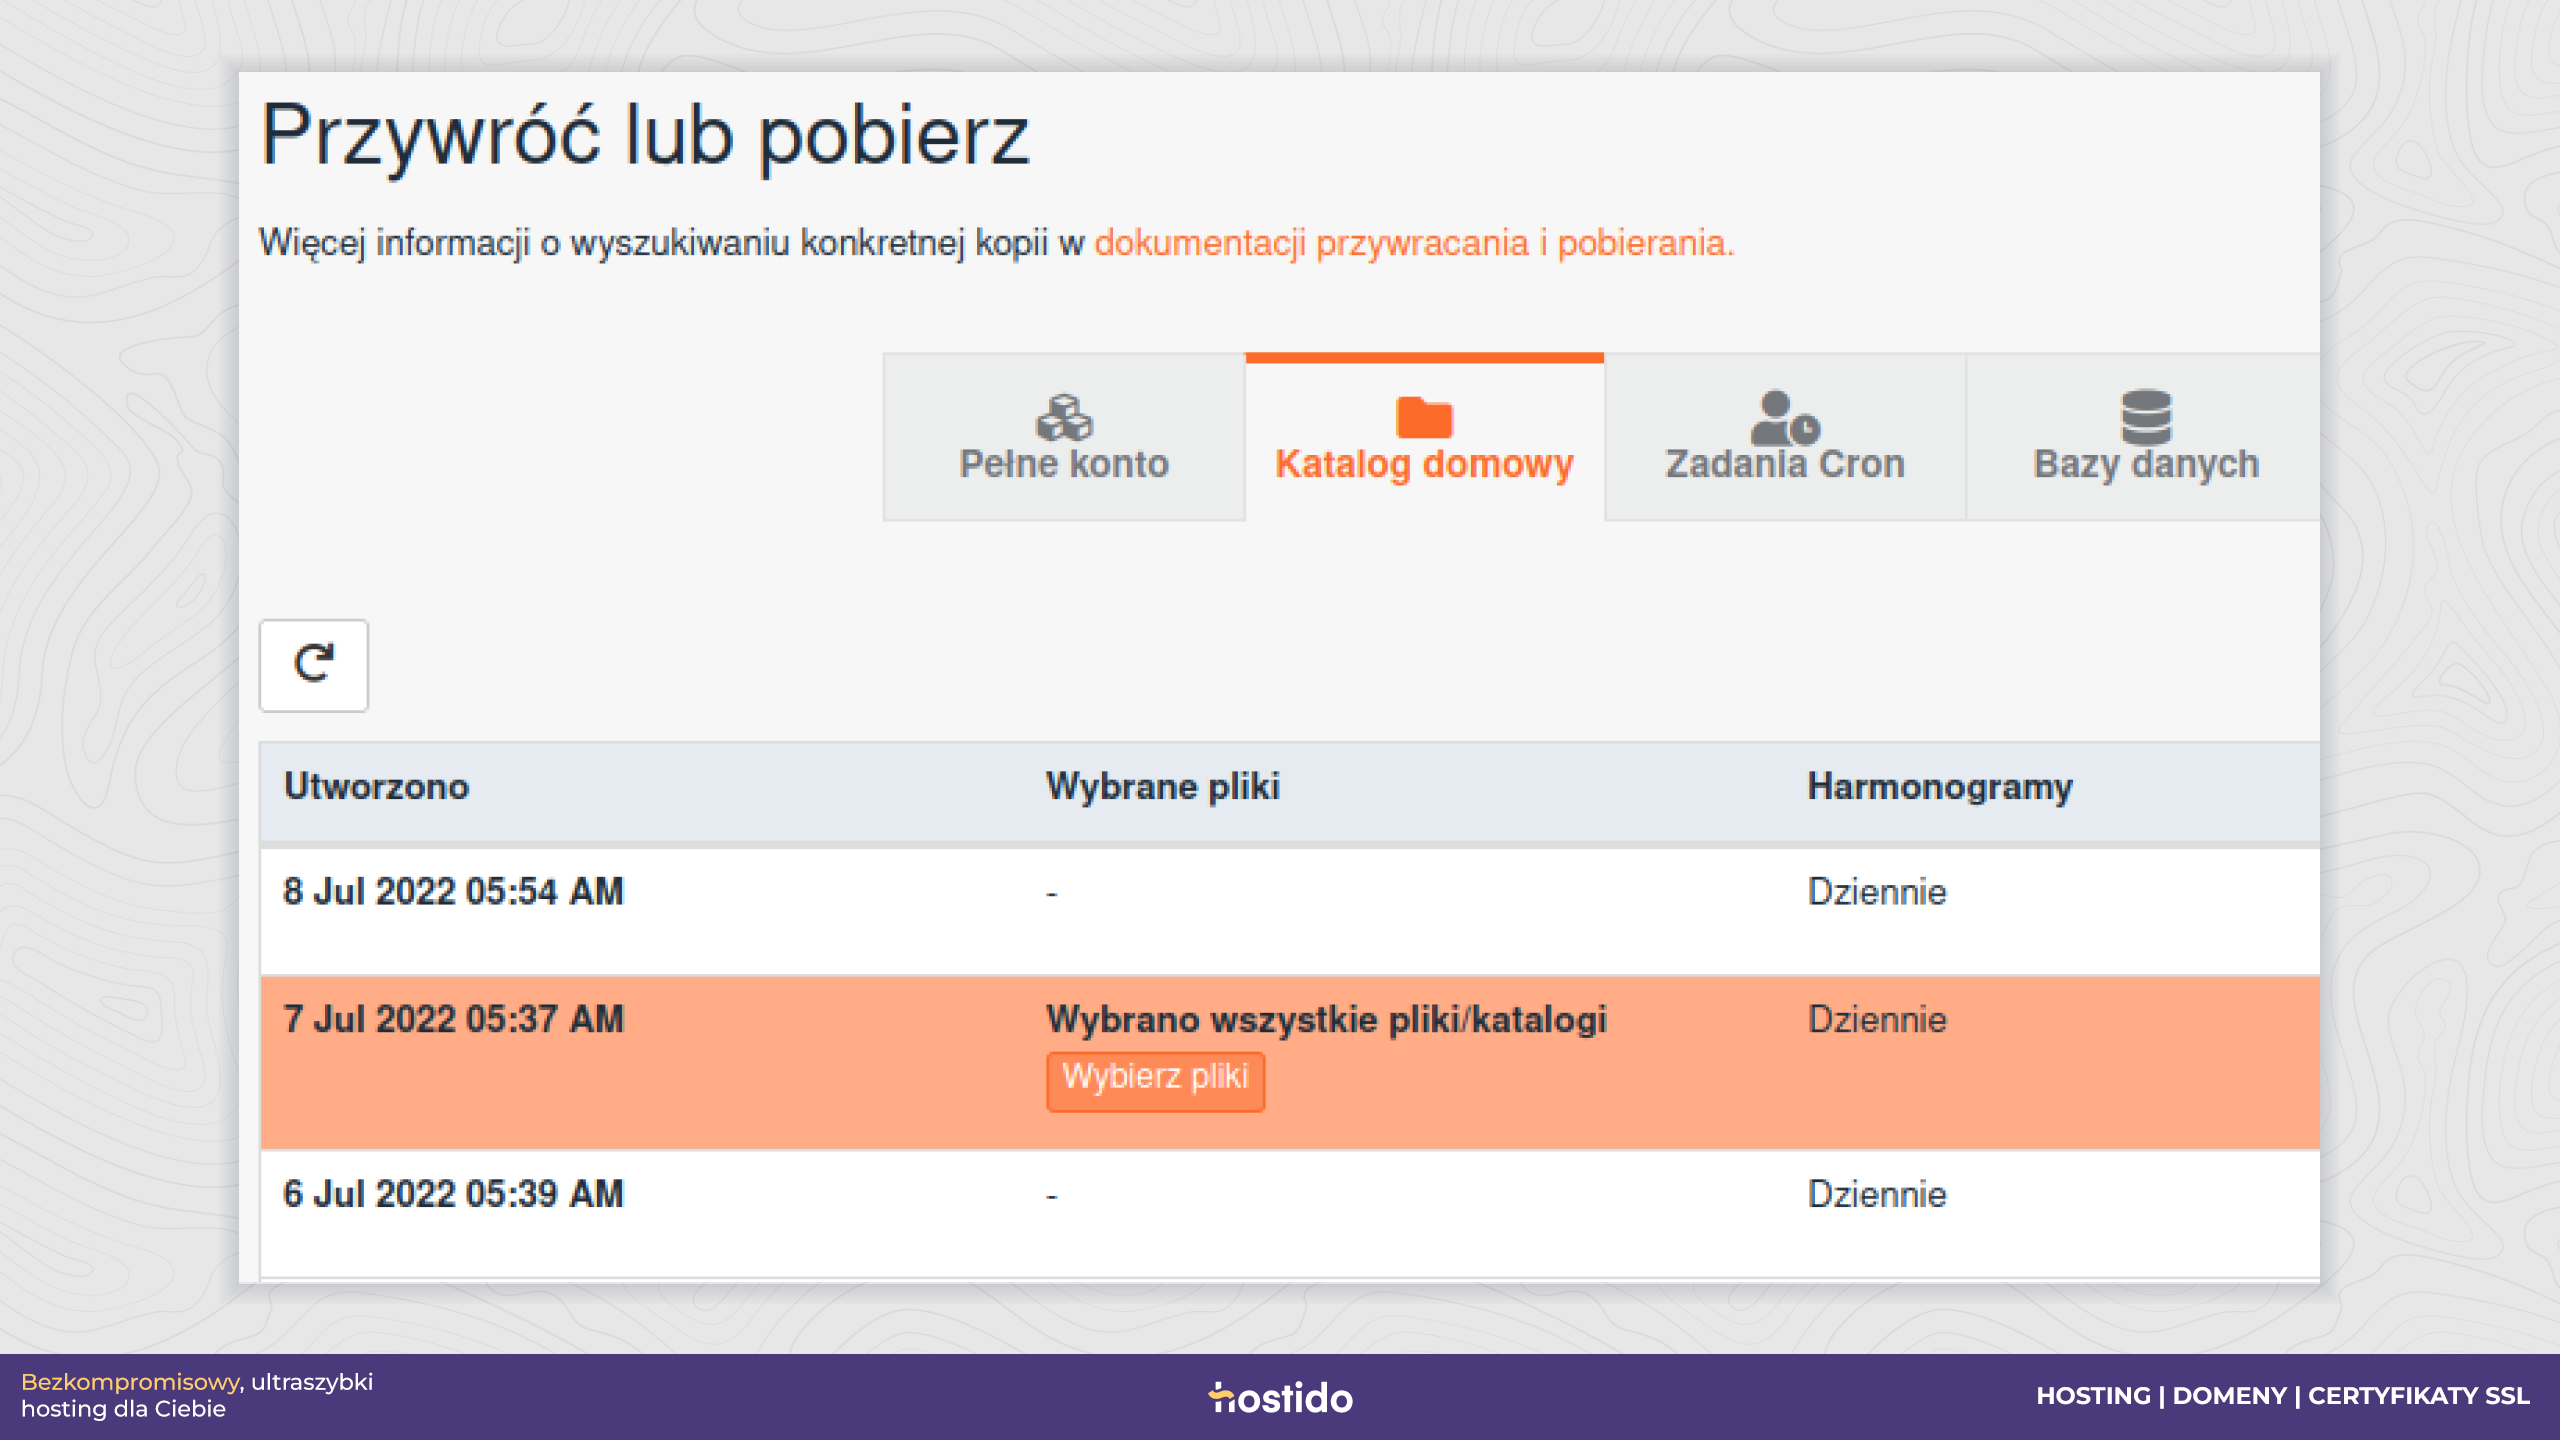The width and height of the screenshot is (2560, 1440).
Task: Open dokumentacji przywracania i pobierania link
Action: 1414,243
